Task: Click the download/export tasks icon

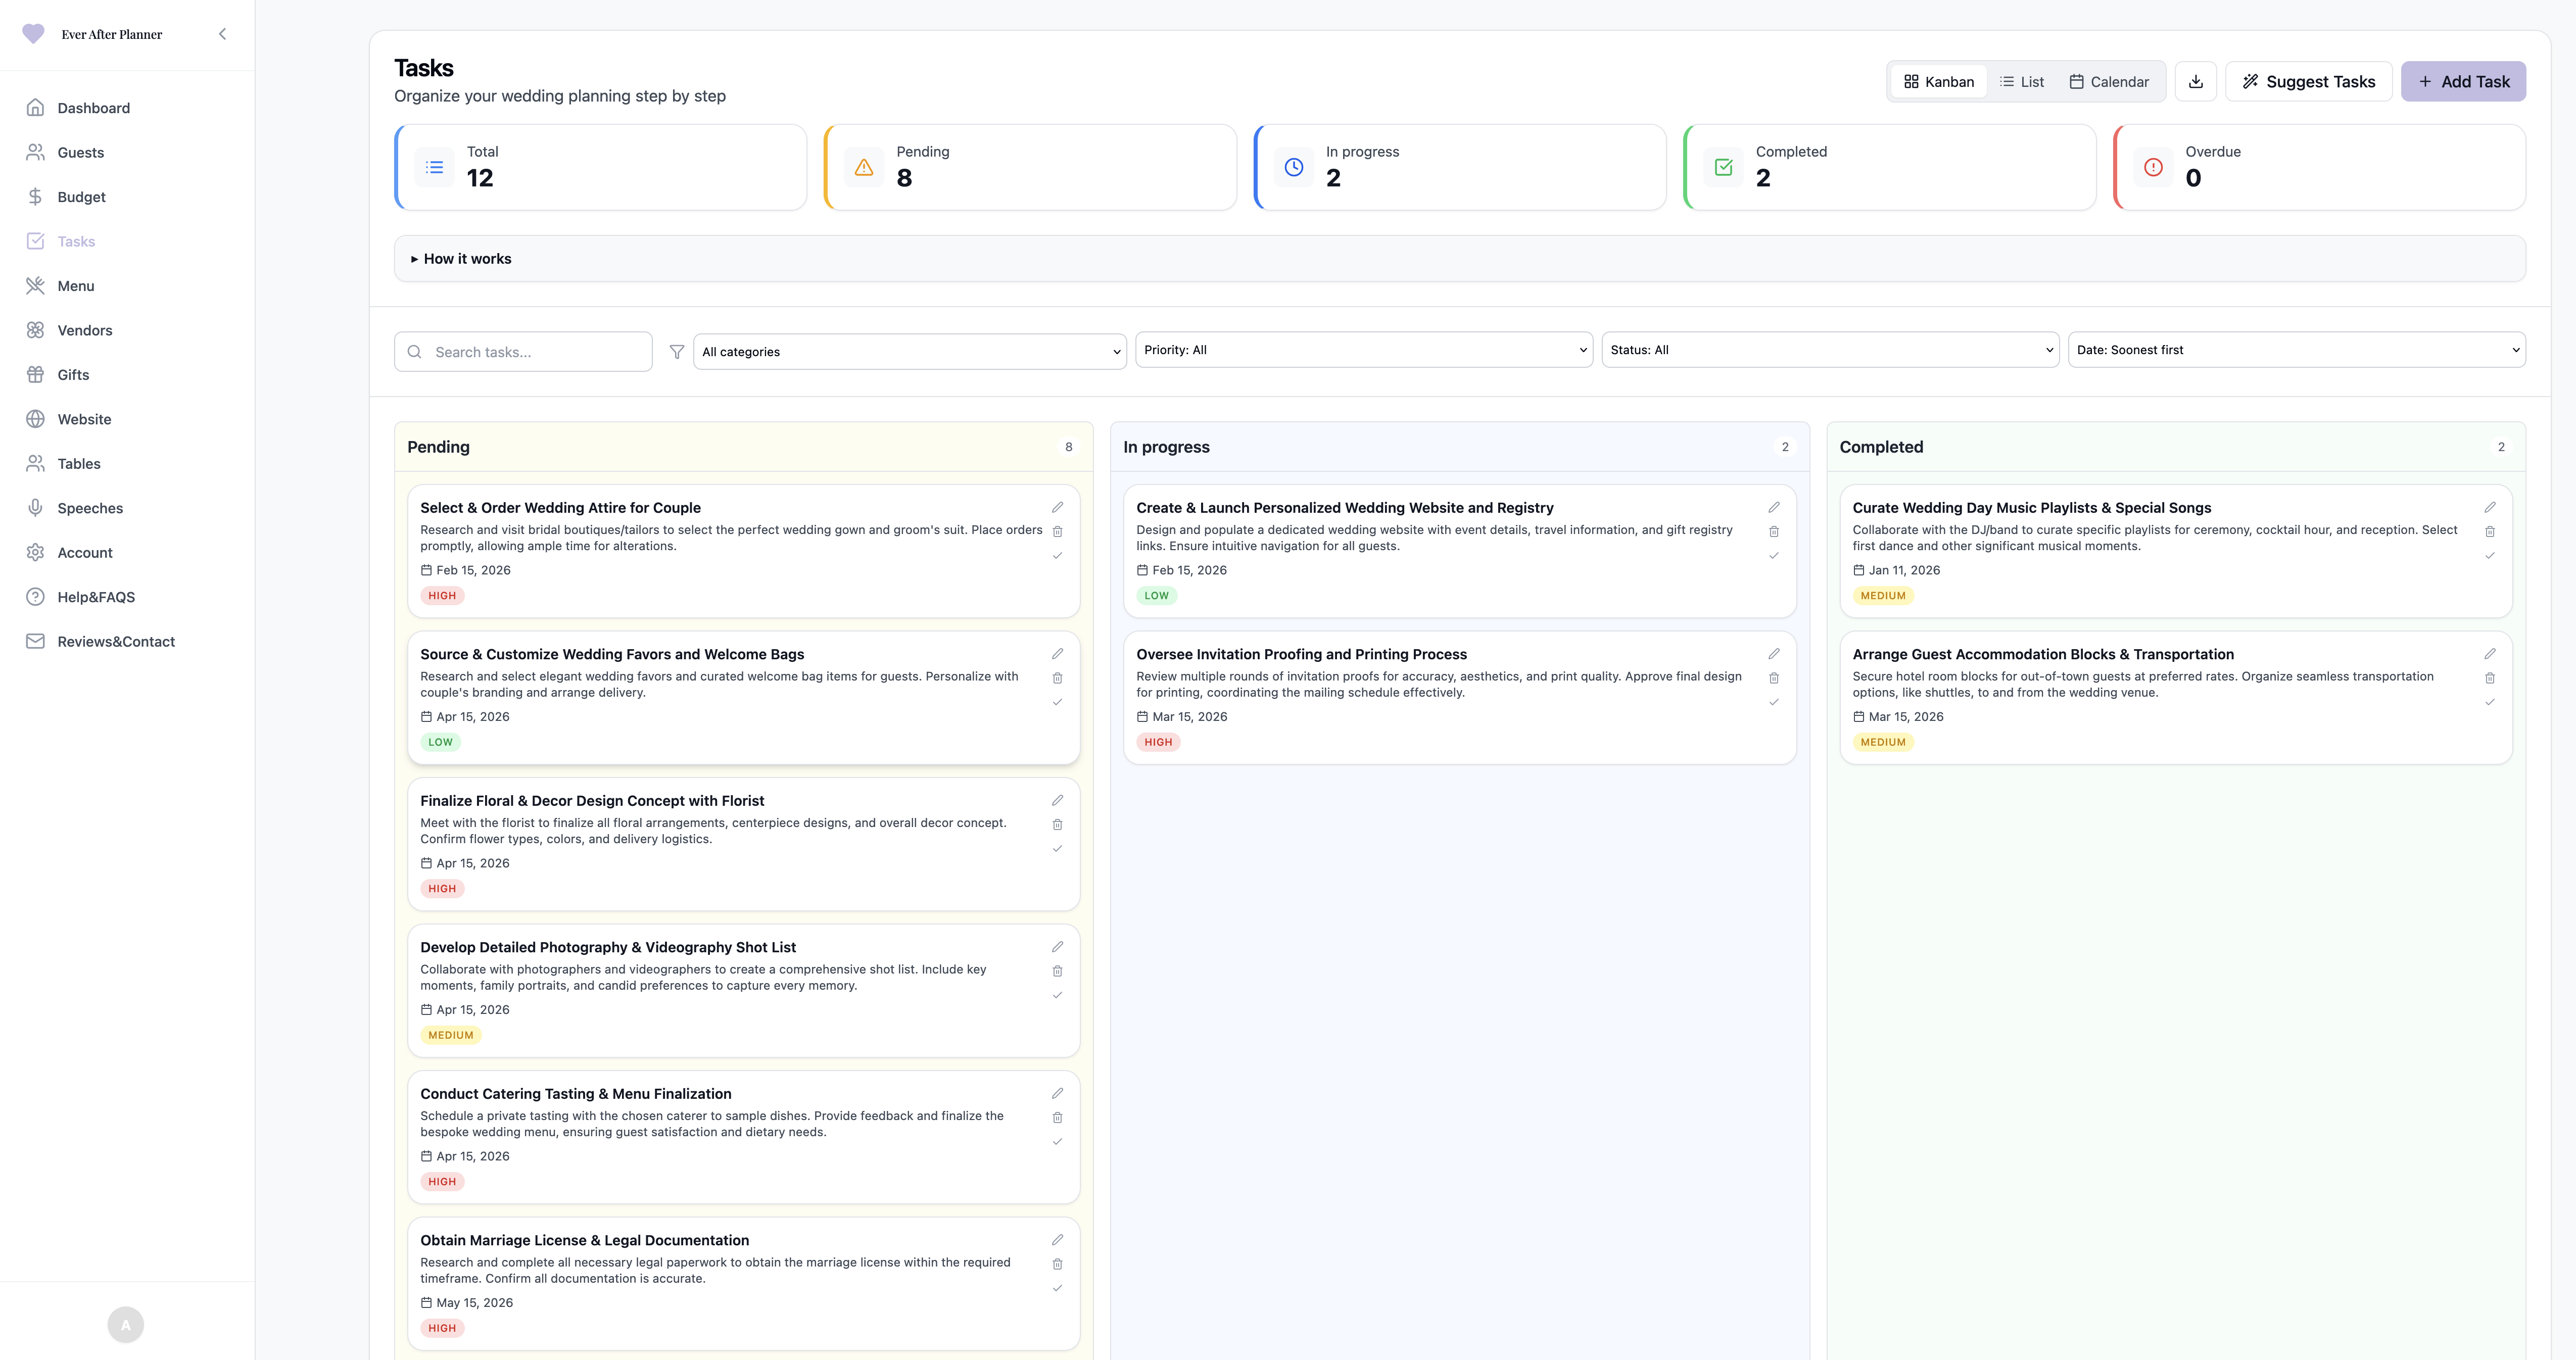Action: click(2196, 81)
